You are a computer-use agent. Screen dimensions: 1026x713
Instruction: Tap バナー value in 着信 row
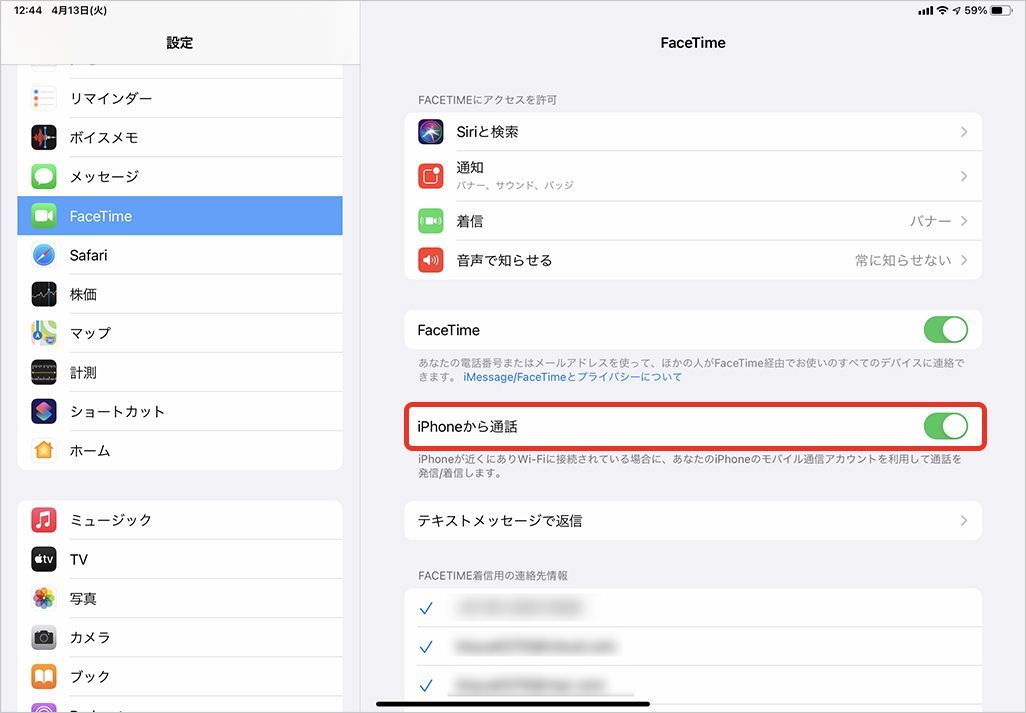[x=930, y=221]
